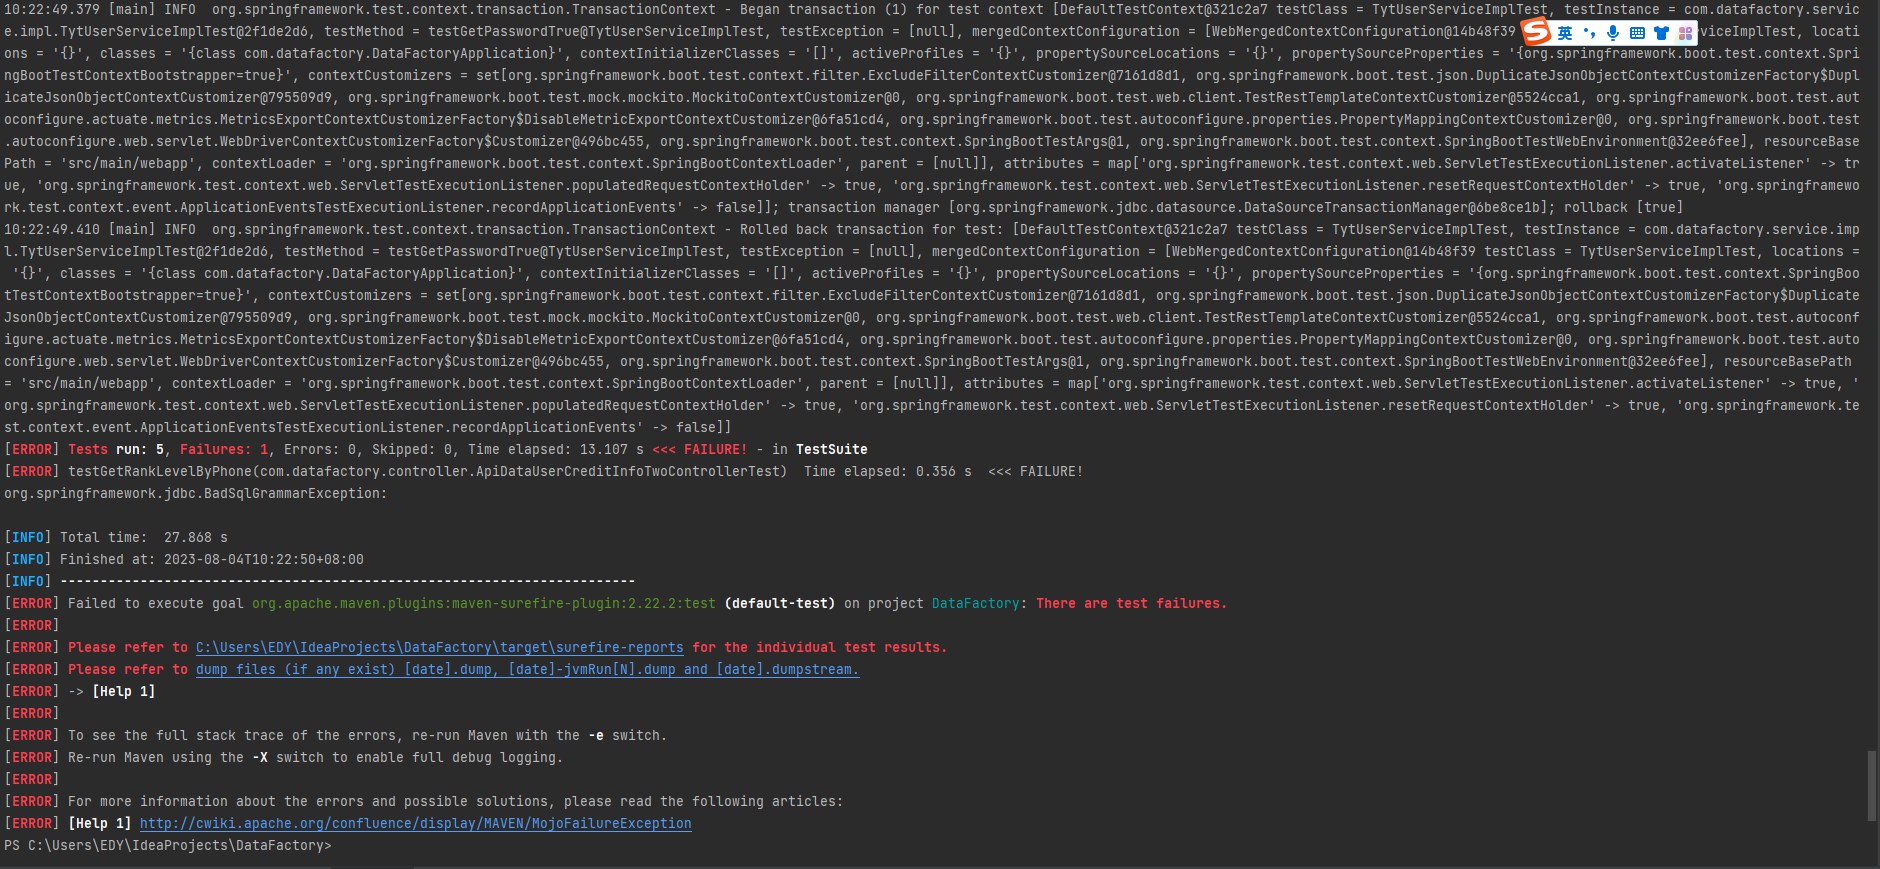
Task: Click the Sogou input method logo
Action: click(1536, 32)
